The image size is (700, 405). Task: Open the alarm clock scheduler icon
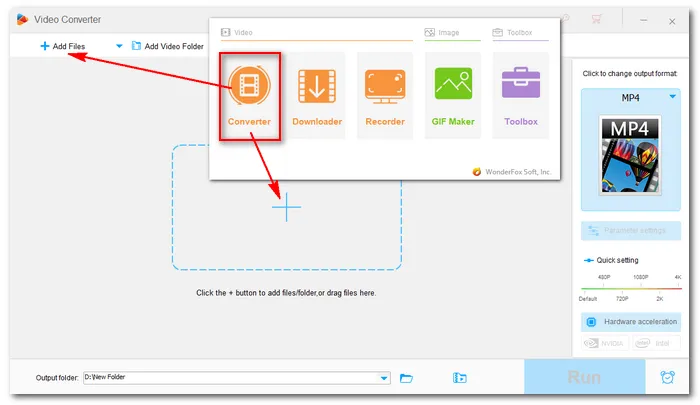coord(667,377)
